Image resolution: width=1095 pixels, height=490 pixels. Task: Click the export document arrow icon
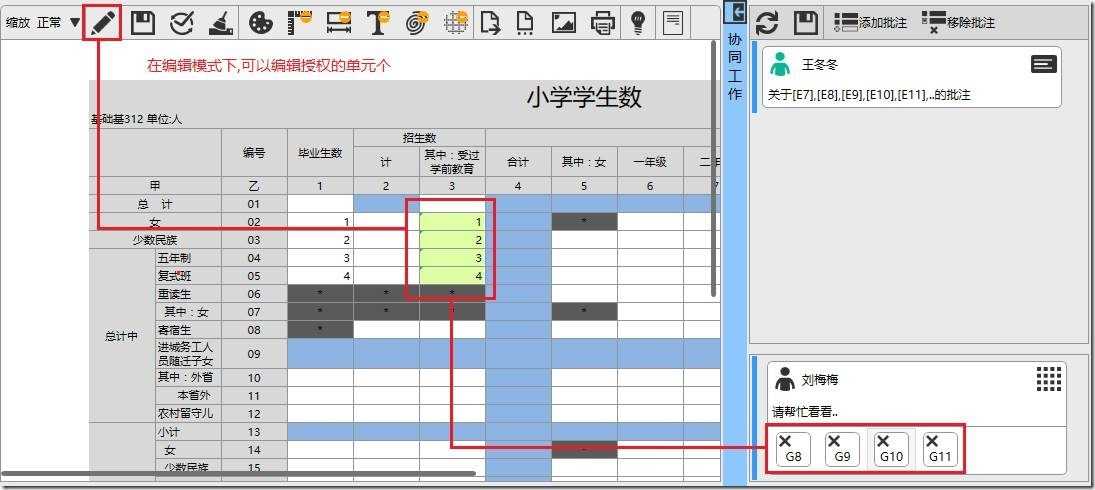coord(491,22)
